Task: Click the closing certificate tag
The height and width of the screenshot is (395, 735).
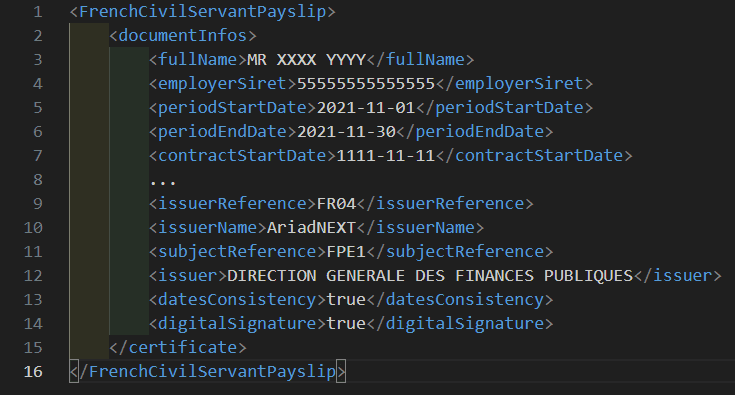Action: tap(178, 348)
